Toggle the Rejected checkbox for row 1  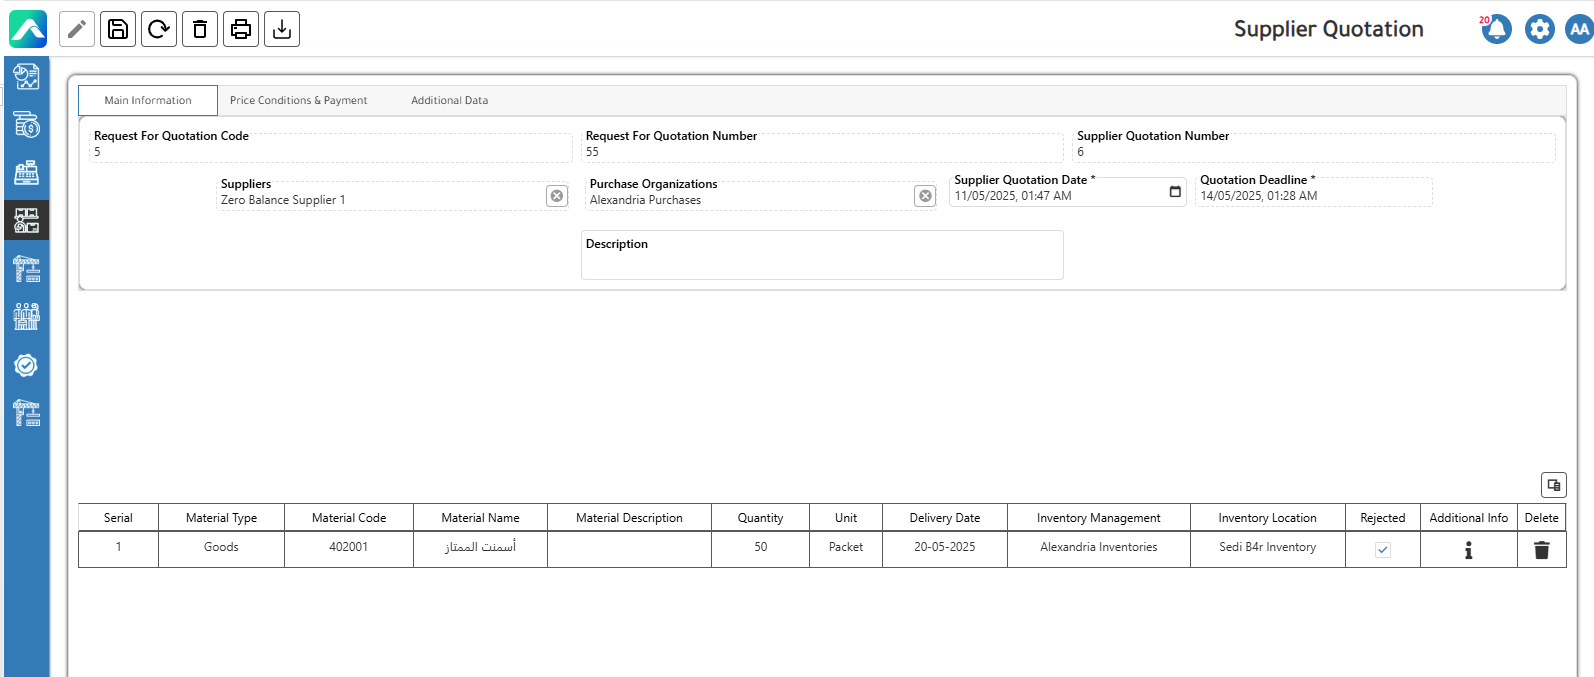[x=1382, y=550]
